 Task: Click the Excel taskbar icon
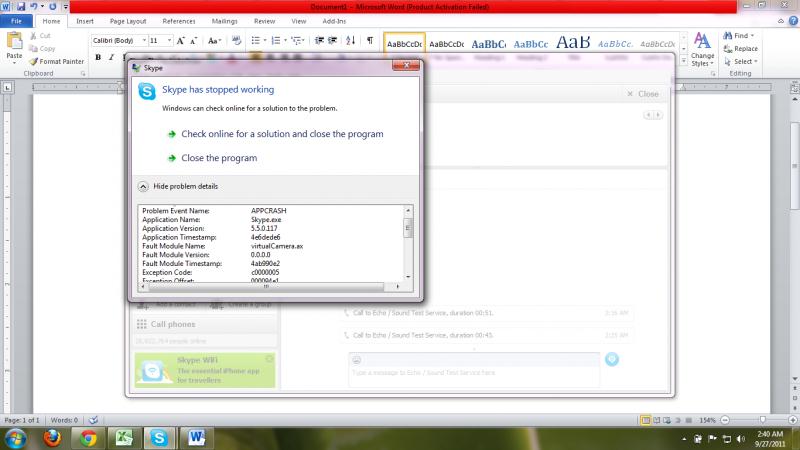(x=123, y=437)
